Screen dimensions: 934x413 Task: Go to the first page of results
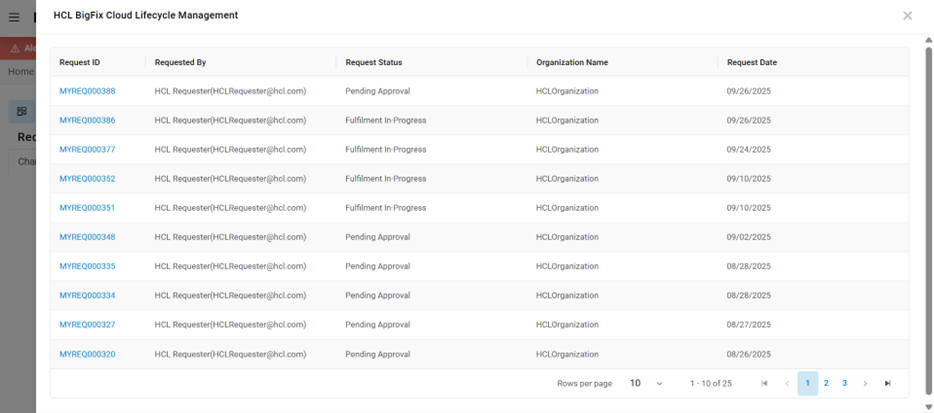pyautogui.click(x=764, y=383)
